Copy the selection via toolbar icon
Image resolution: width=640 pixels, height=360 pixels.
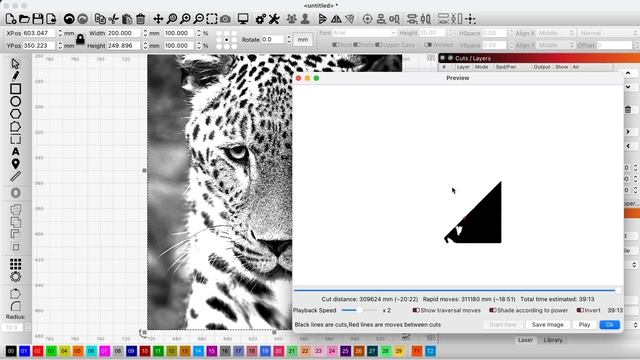click(x=100, y=19)
